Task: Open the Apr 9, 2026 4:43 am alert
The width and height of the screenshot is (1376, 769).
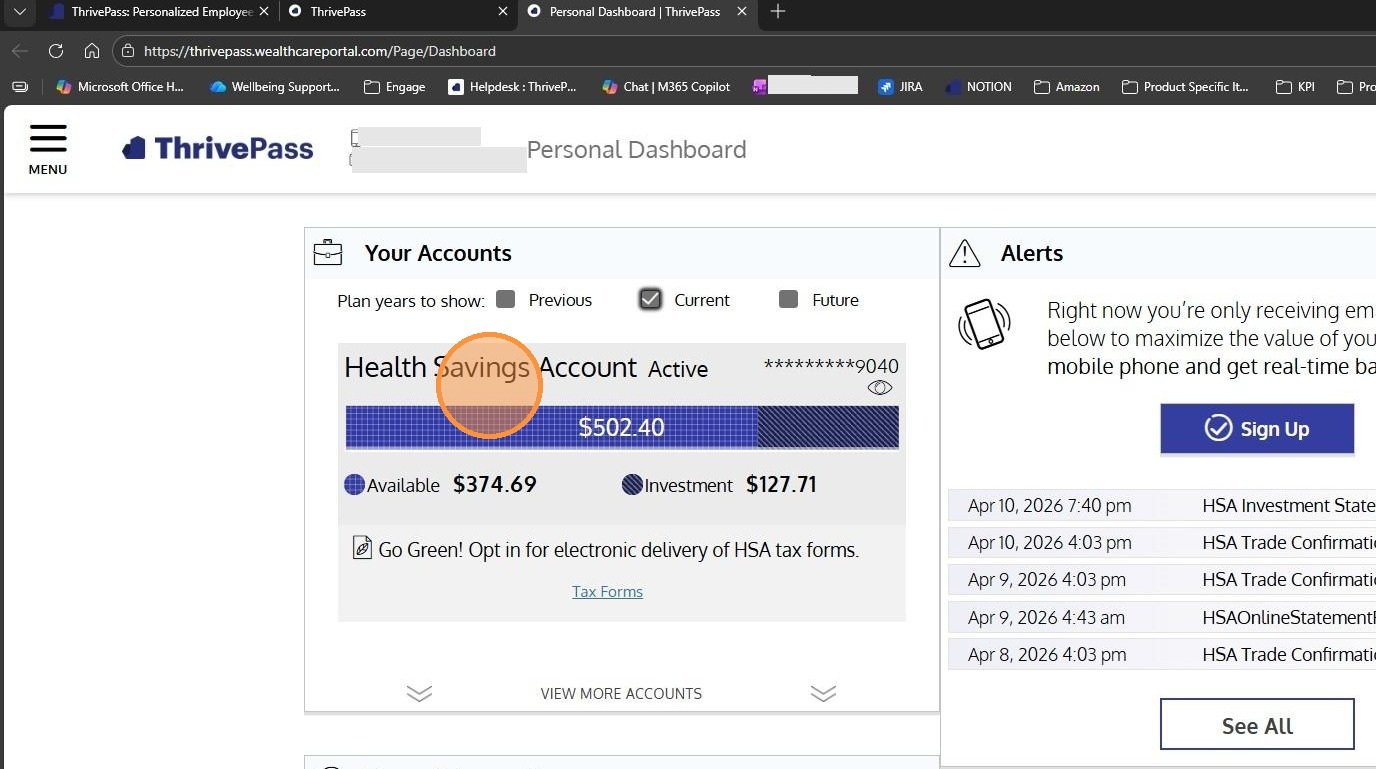Action: click(x=1162, y=617)
